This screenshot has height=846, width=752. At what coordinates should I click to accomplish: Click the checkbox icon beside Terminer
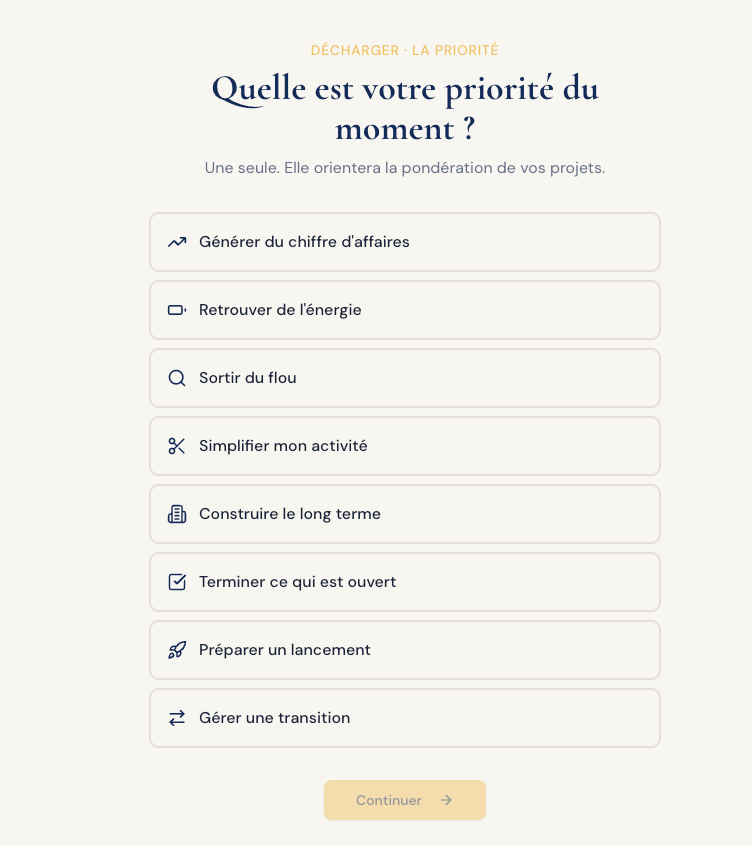tap(177, 582)
